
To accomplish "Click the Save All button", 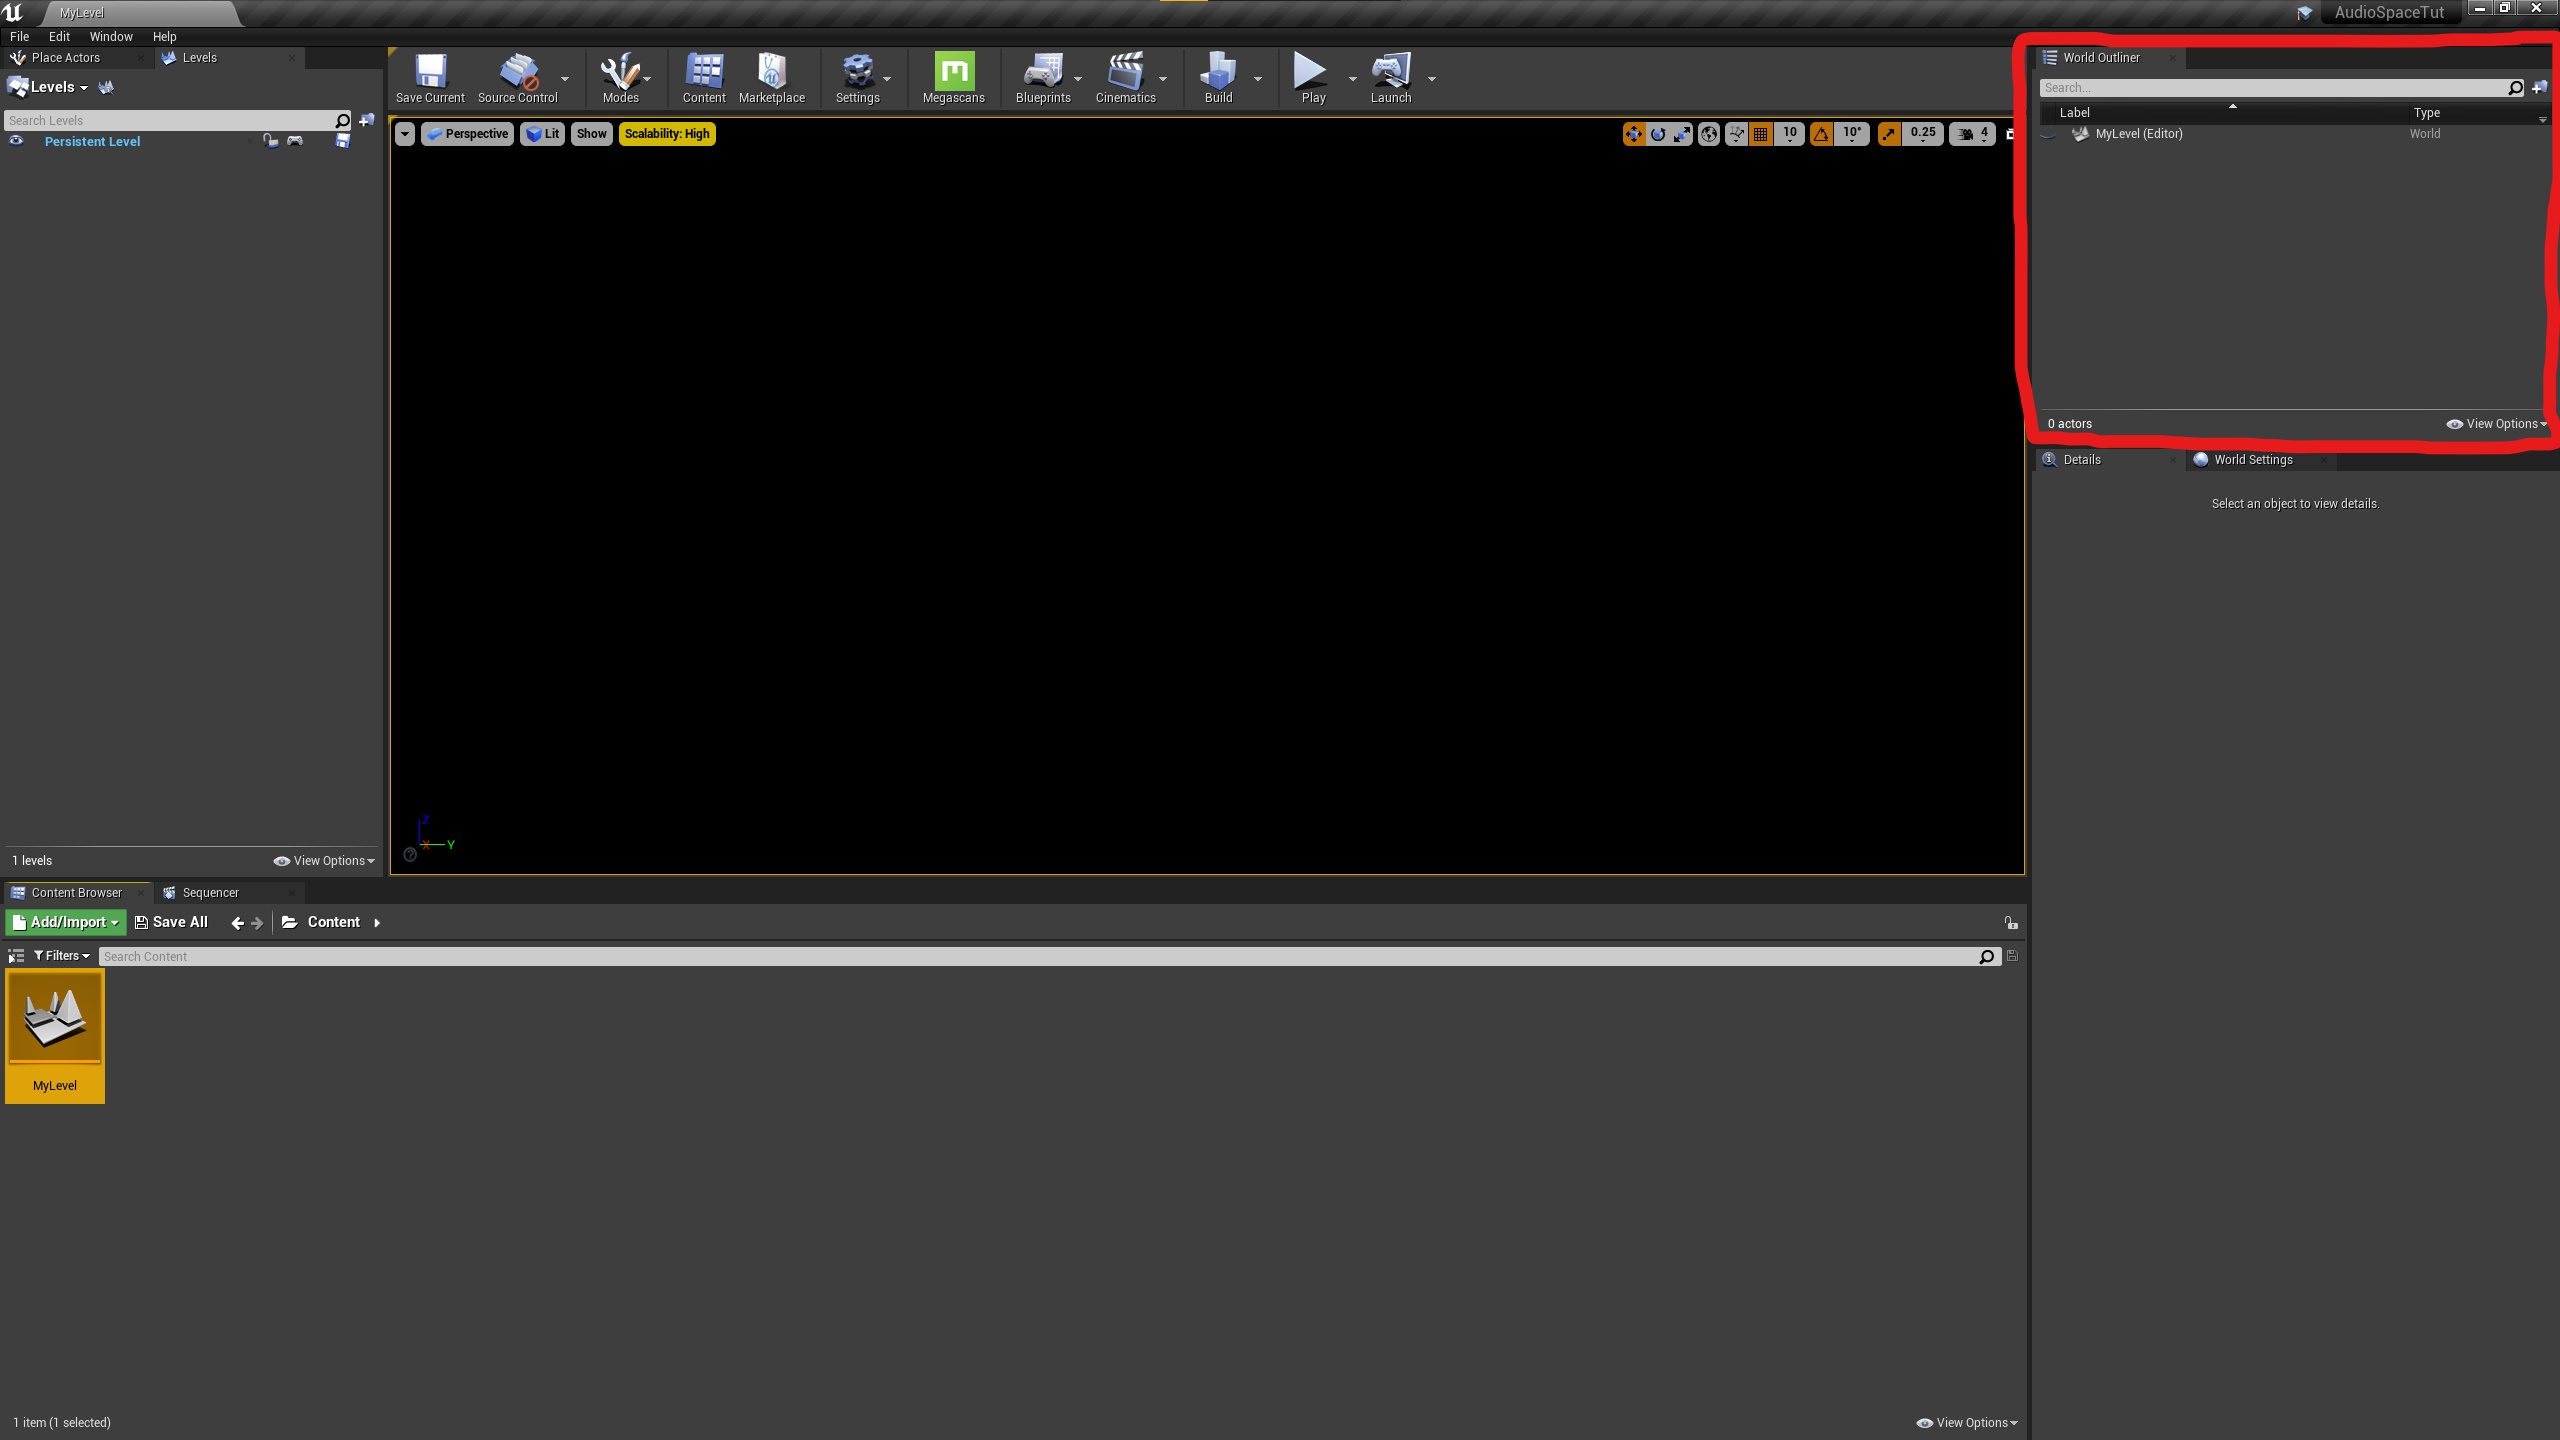I will 172,922.
